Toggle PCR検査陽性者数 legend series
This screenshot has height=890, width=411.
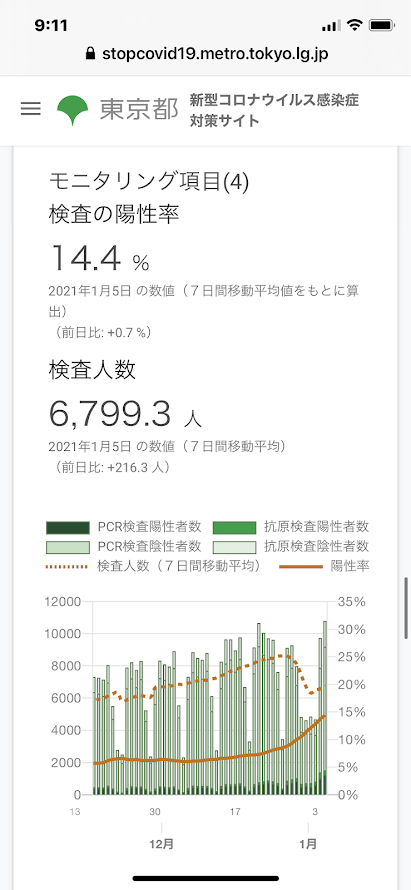[124, 527]
